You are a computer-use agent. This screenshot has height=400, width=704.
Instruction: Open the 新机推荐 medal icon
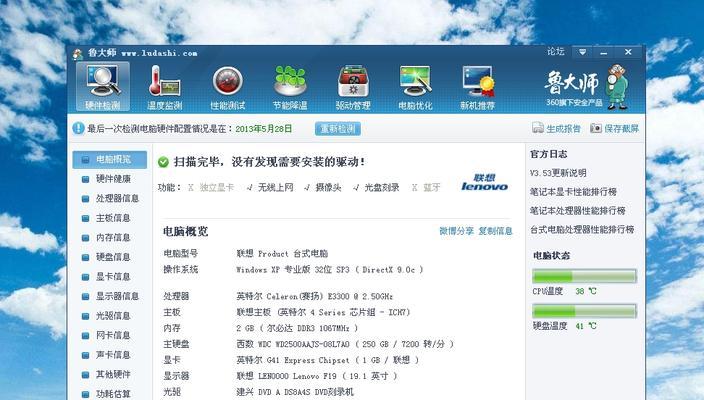(478, 87)
